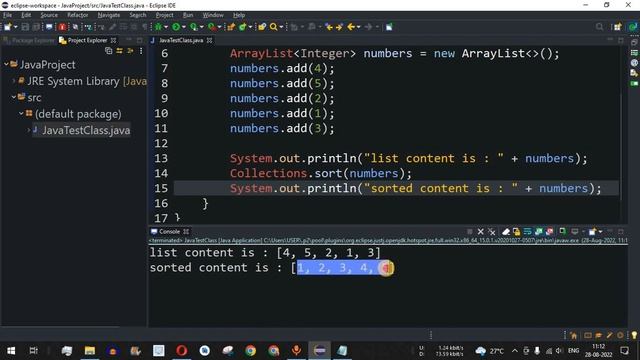Click Remove All Terminated Launches in Console

[x=492, y=232]
